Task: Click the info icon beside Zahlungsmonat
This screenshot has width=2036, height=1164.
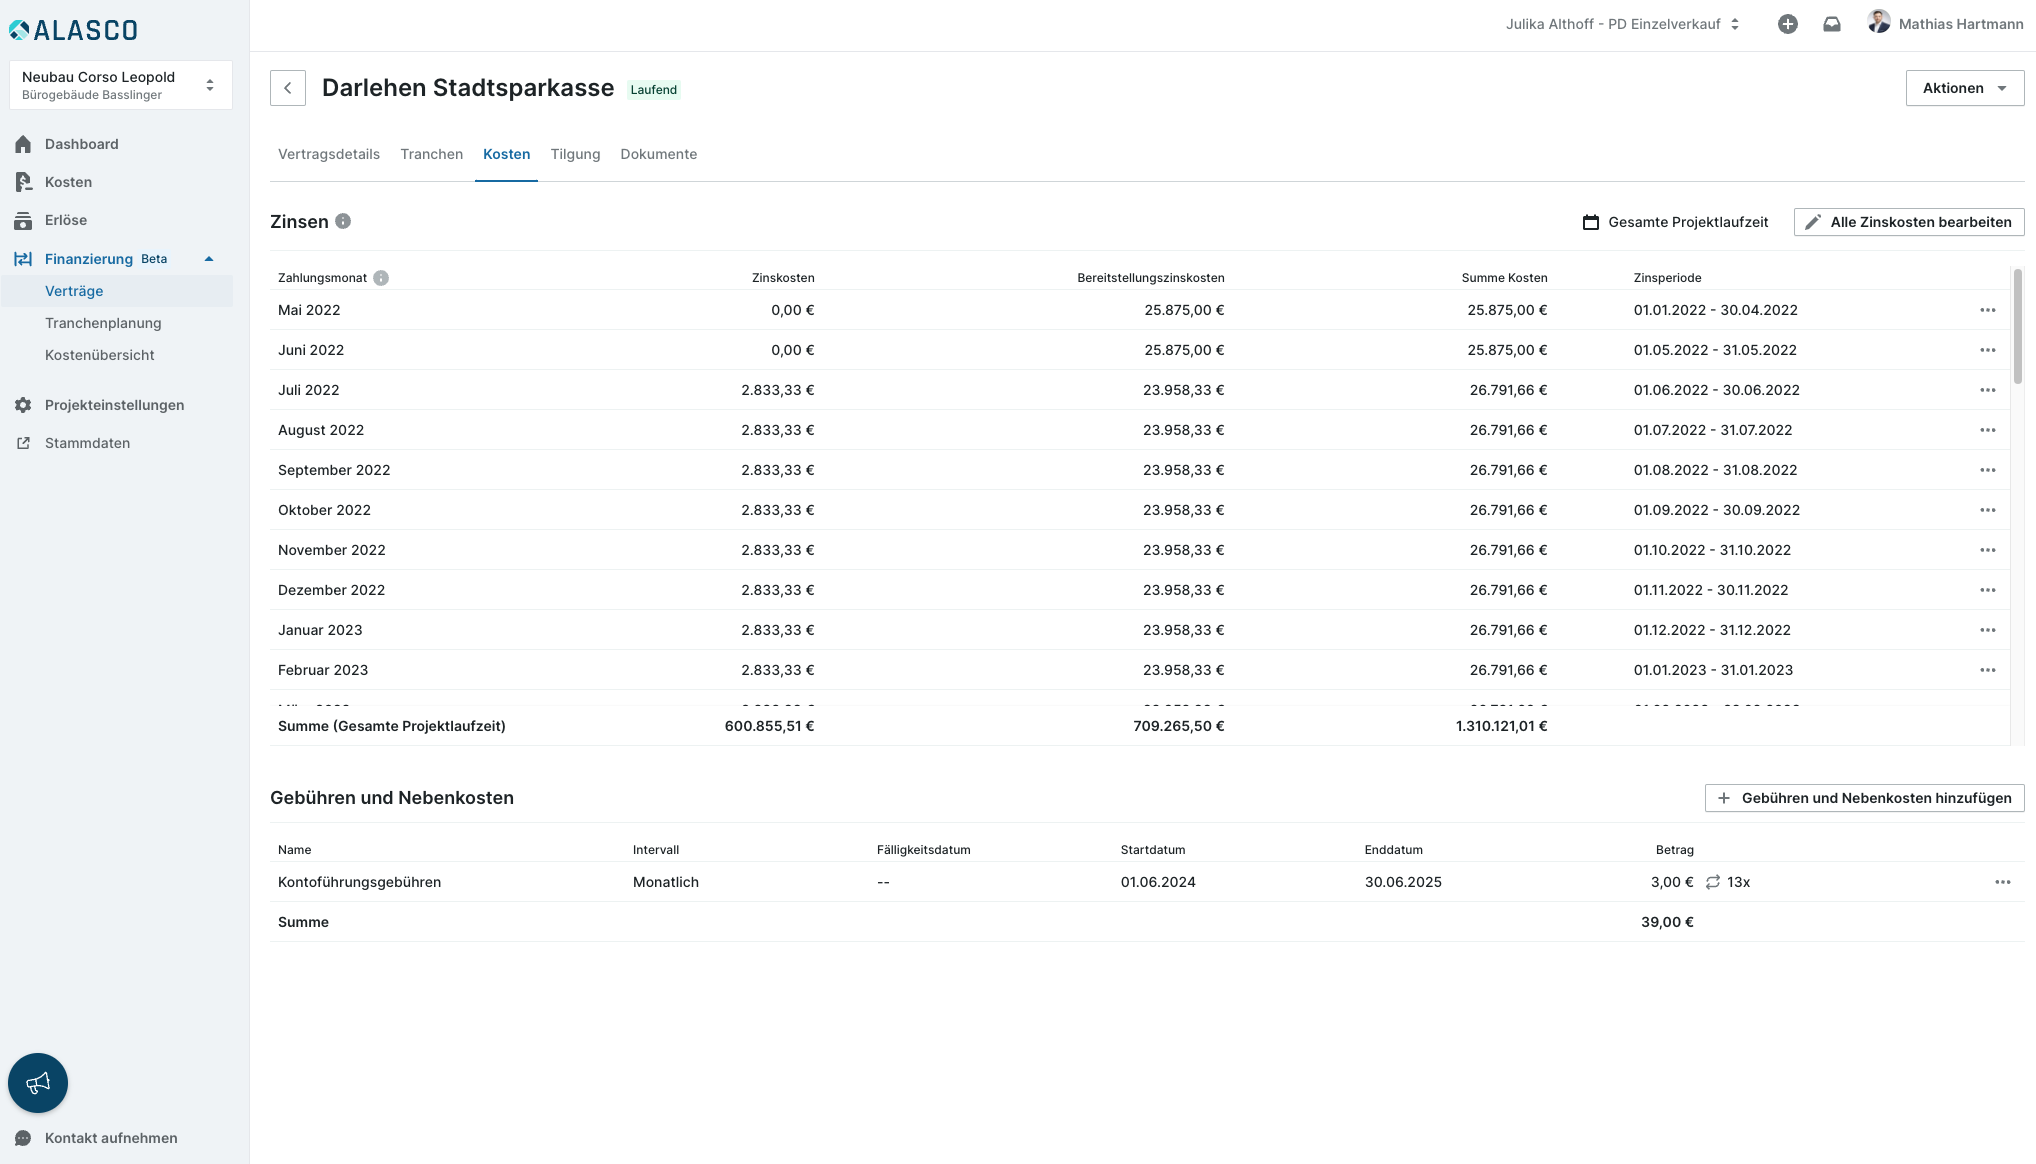Action: coord(381,278)
